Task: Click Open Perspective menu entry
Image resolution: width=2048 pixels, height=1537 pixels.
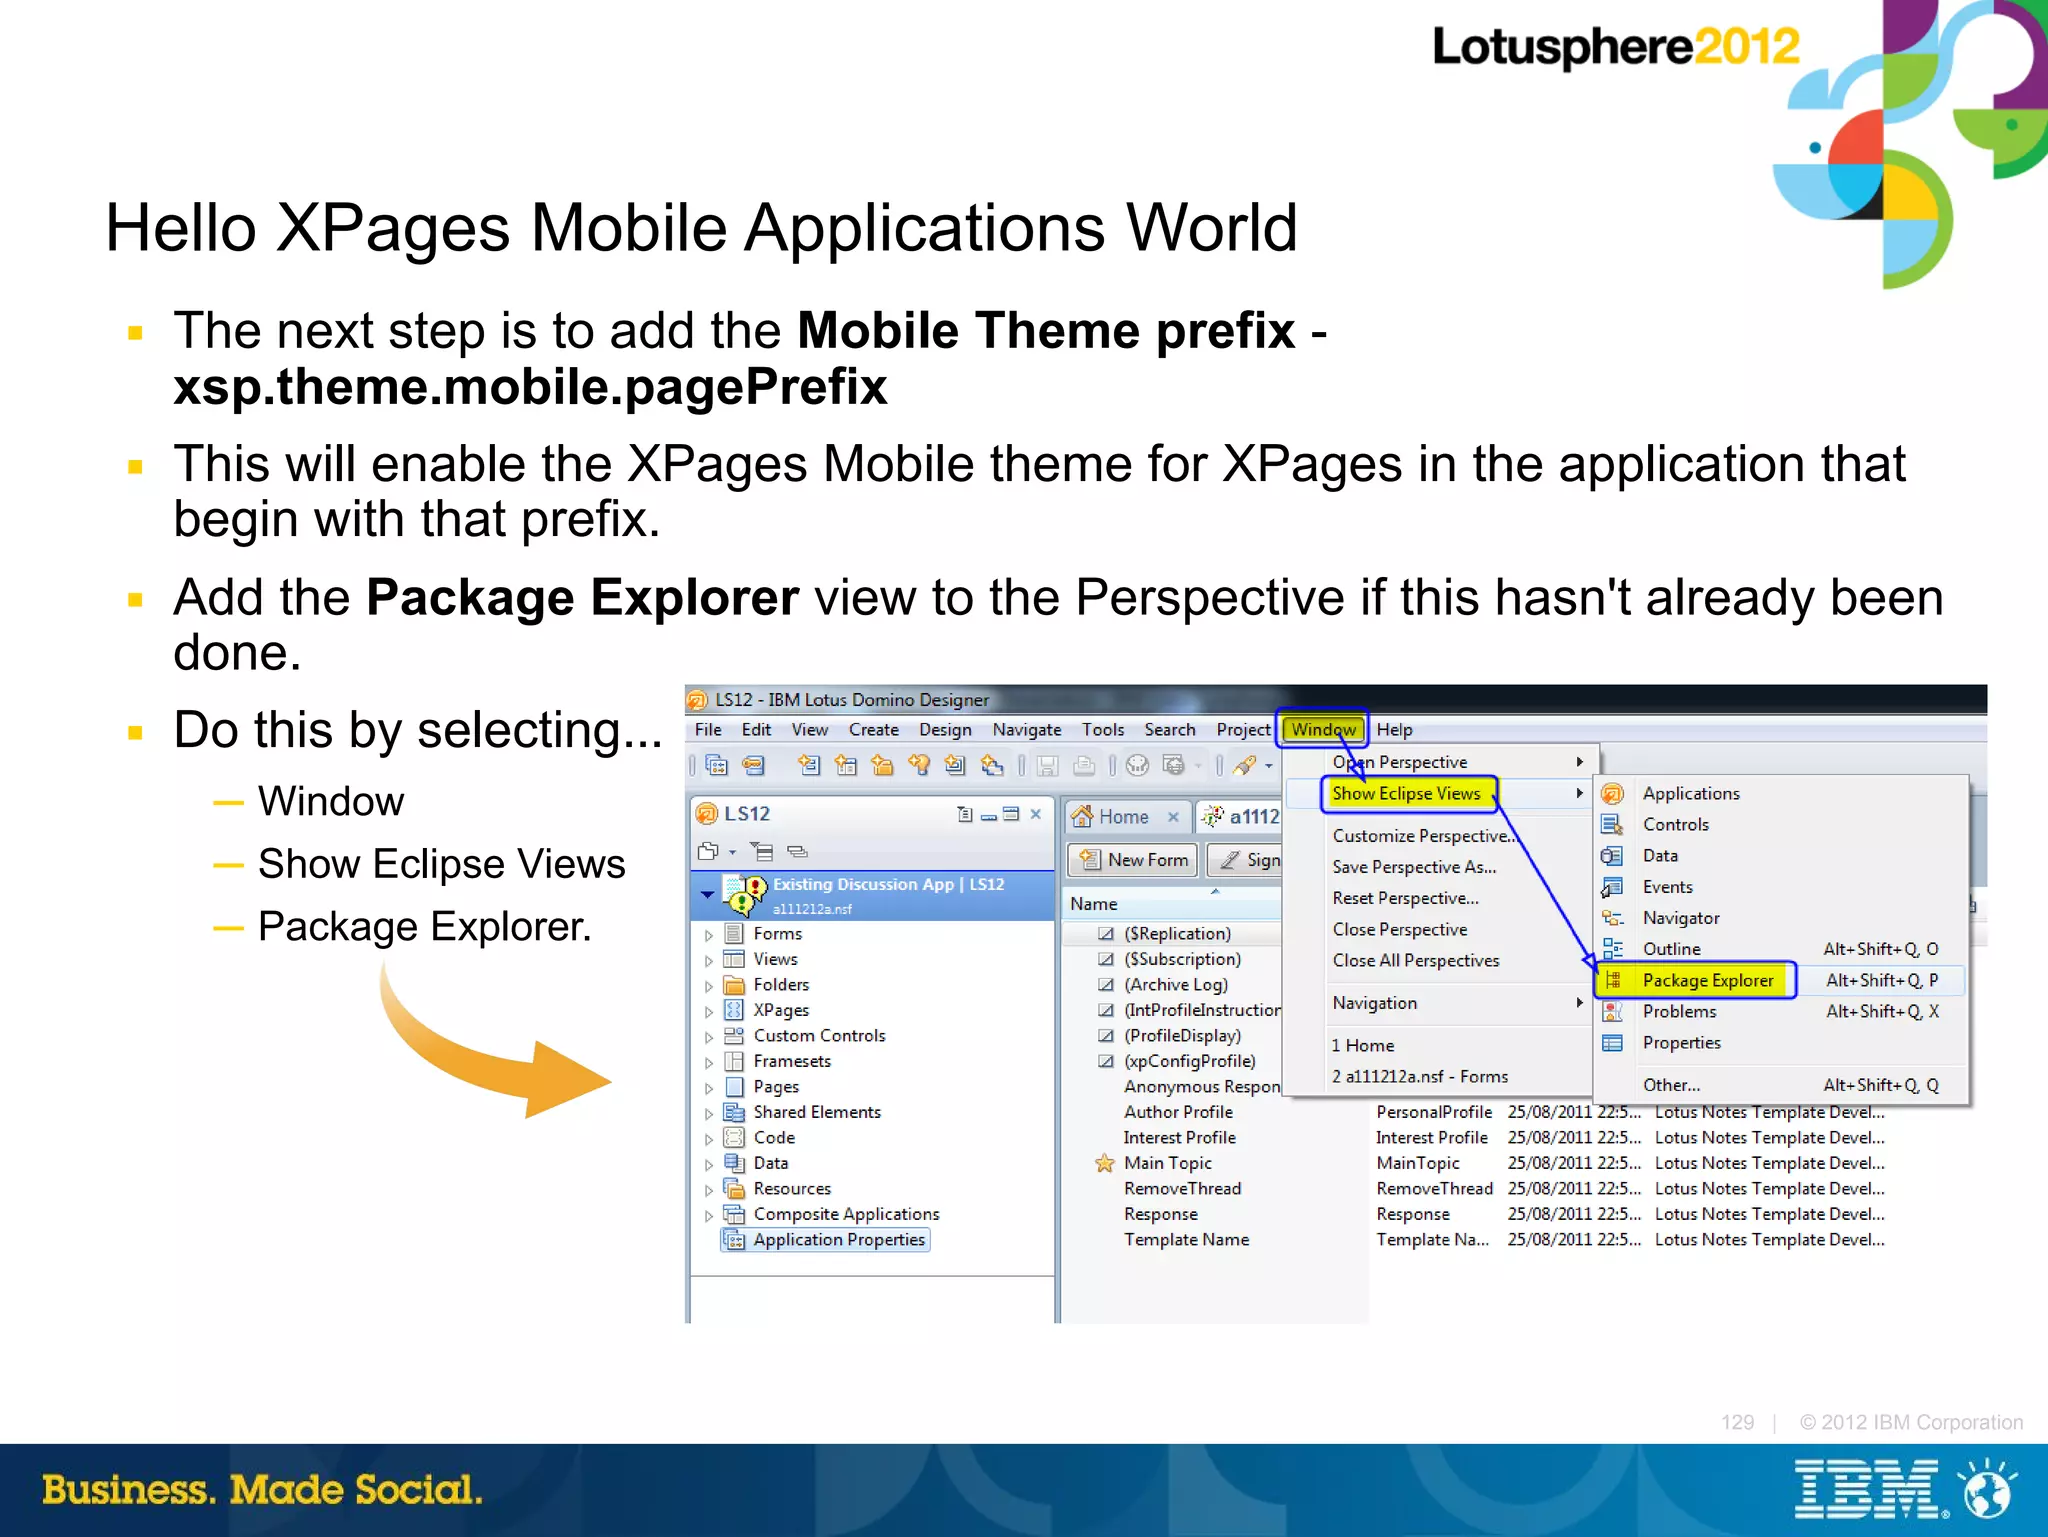Action: tap(1441, 762)
